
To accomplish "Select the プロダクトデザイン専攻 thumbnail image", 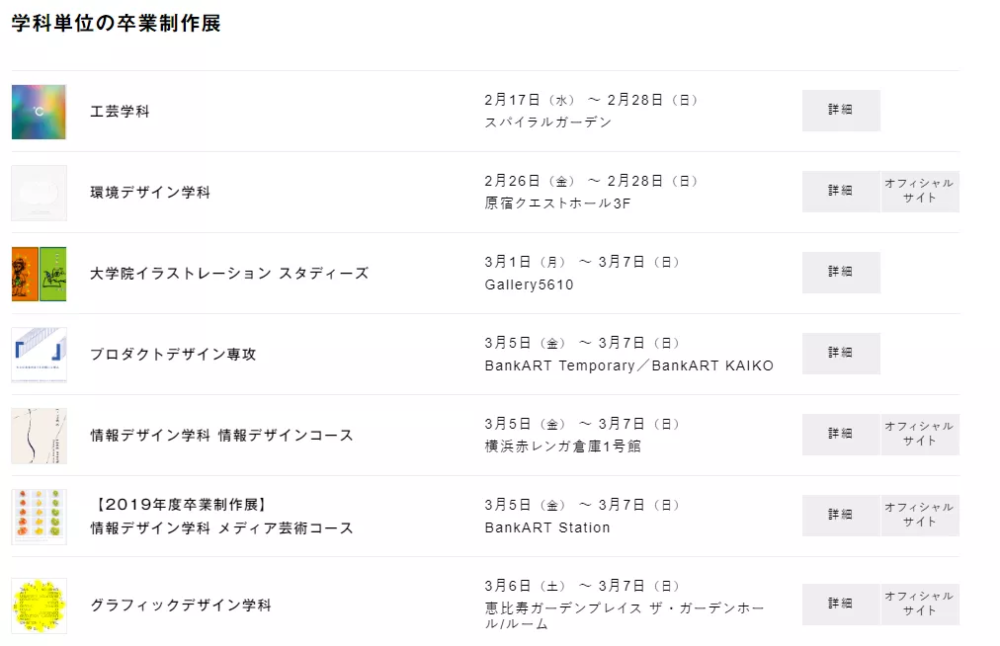I will coord(39,355).
